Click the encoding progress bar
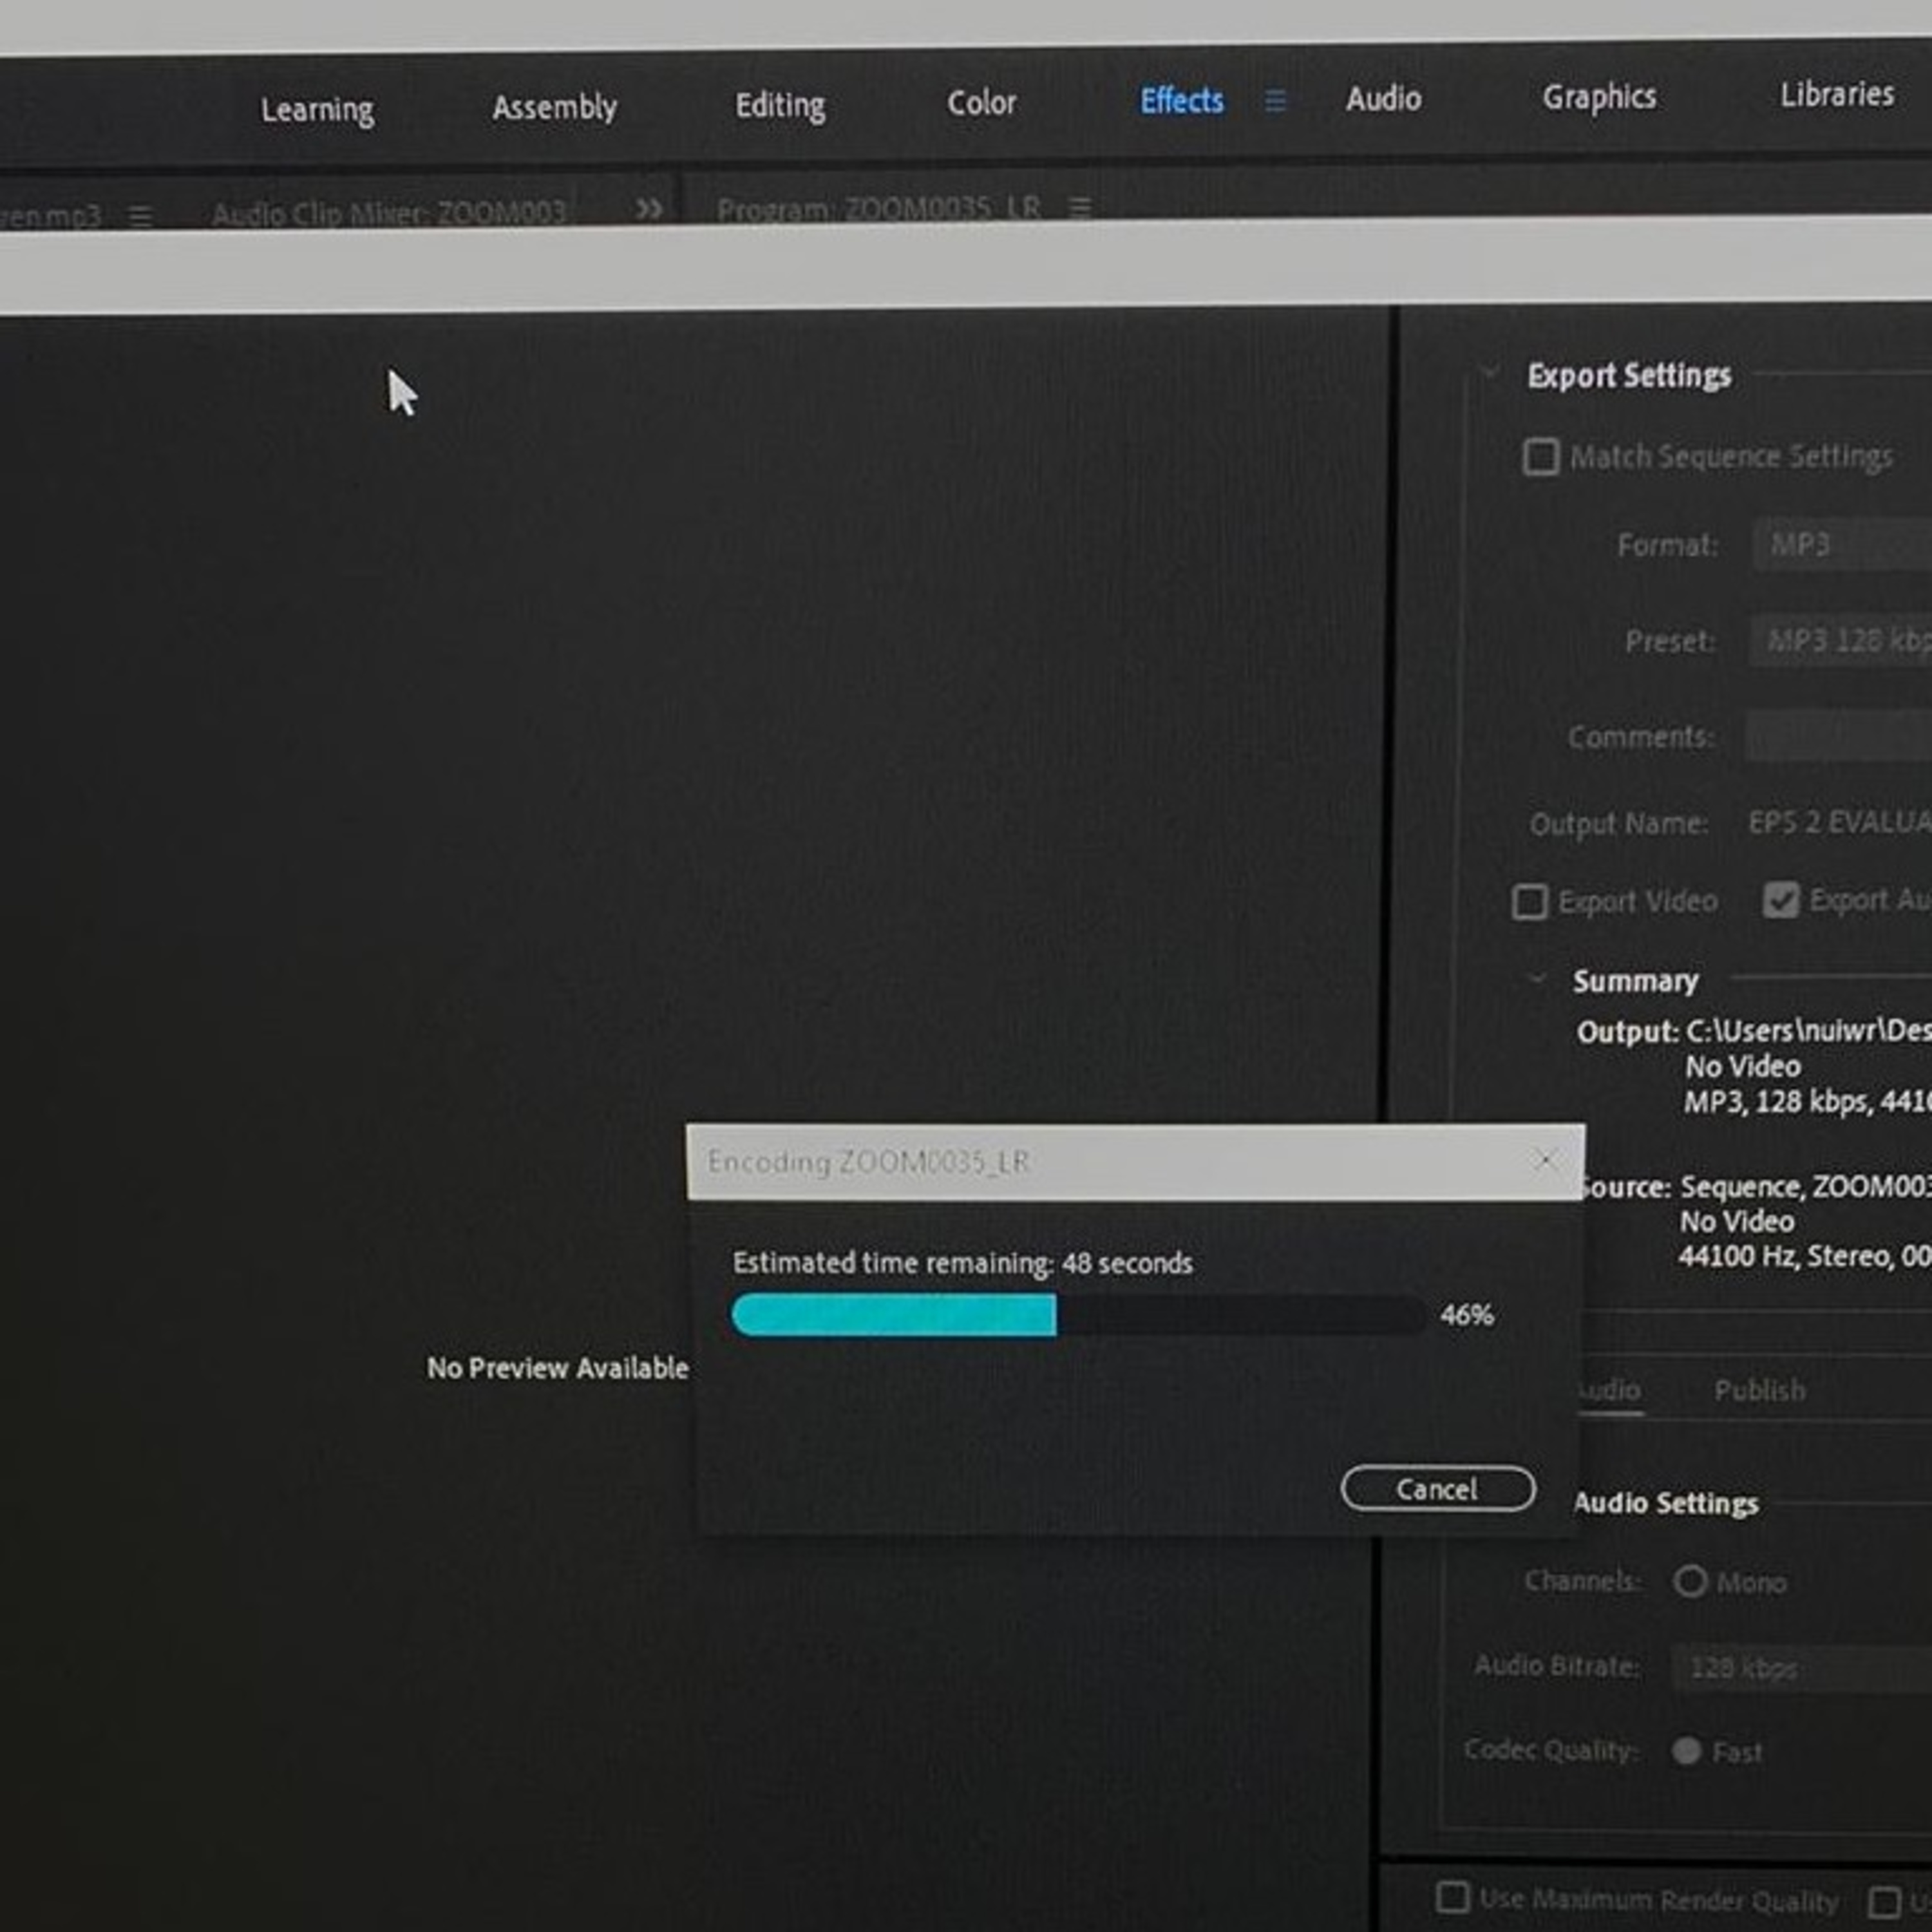Viewport: 1932px width, 1932px height. (x=1078, y=1315)
